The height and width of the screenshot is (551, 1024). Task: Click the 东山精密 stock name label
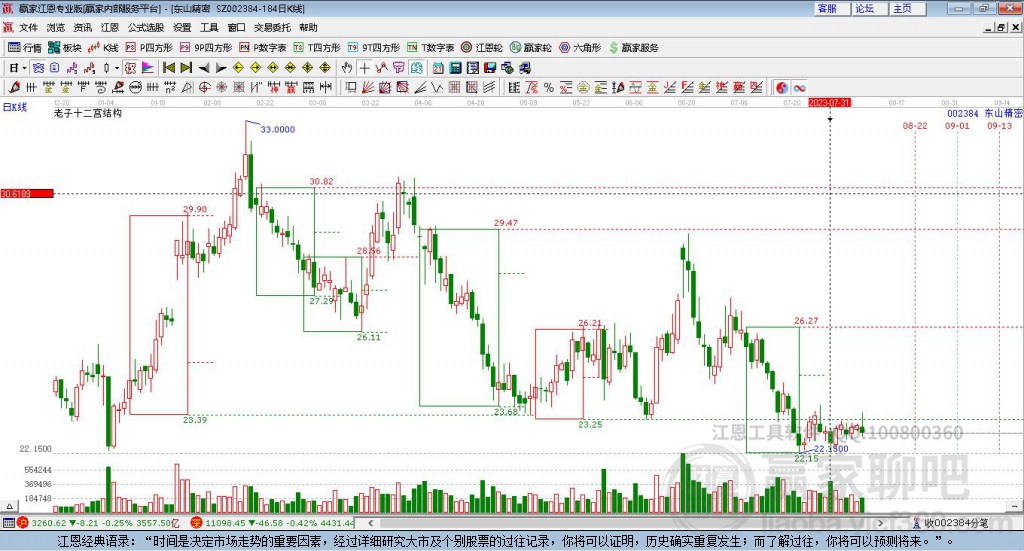(x=1003, y=114)
